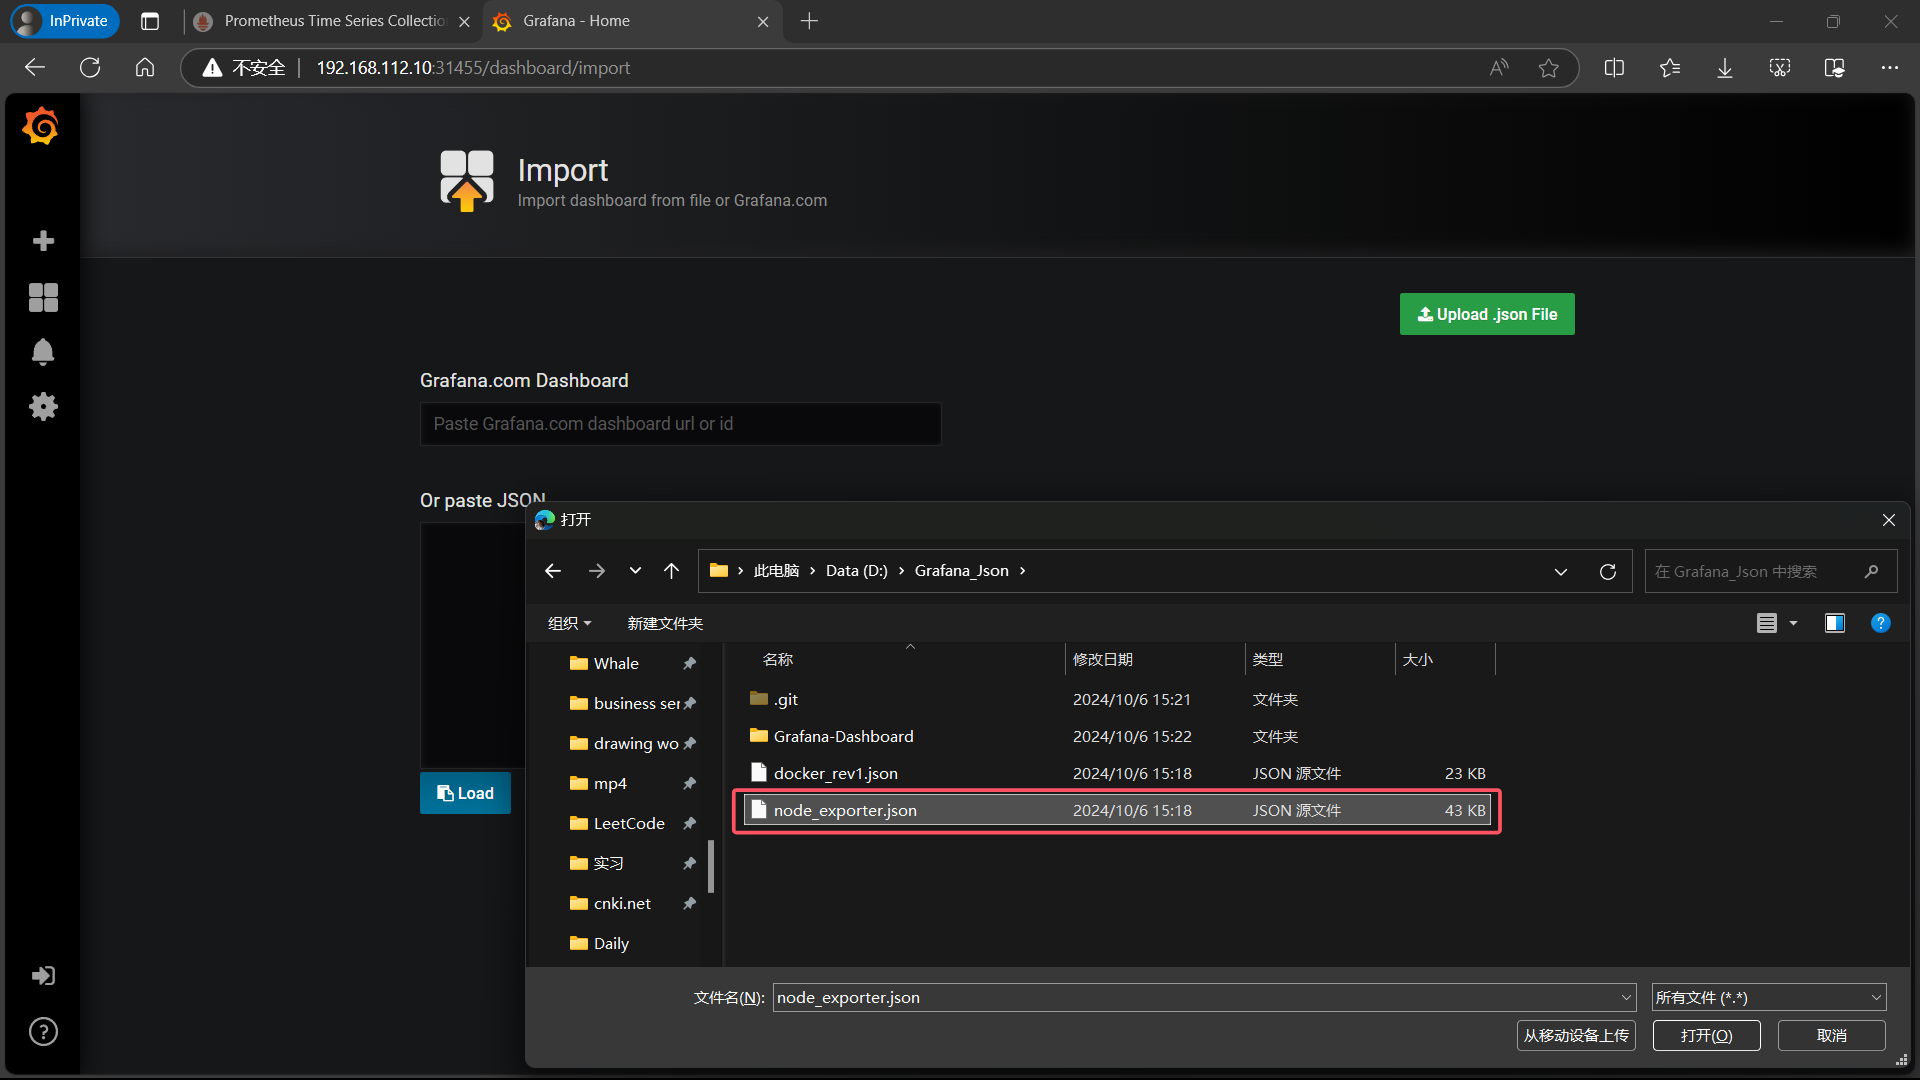Go up one folder level in dialog
The width and height of the screenshot is (1920, 1080).
point(671,571)
